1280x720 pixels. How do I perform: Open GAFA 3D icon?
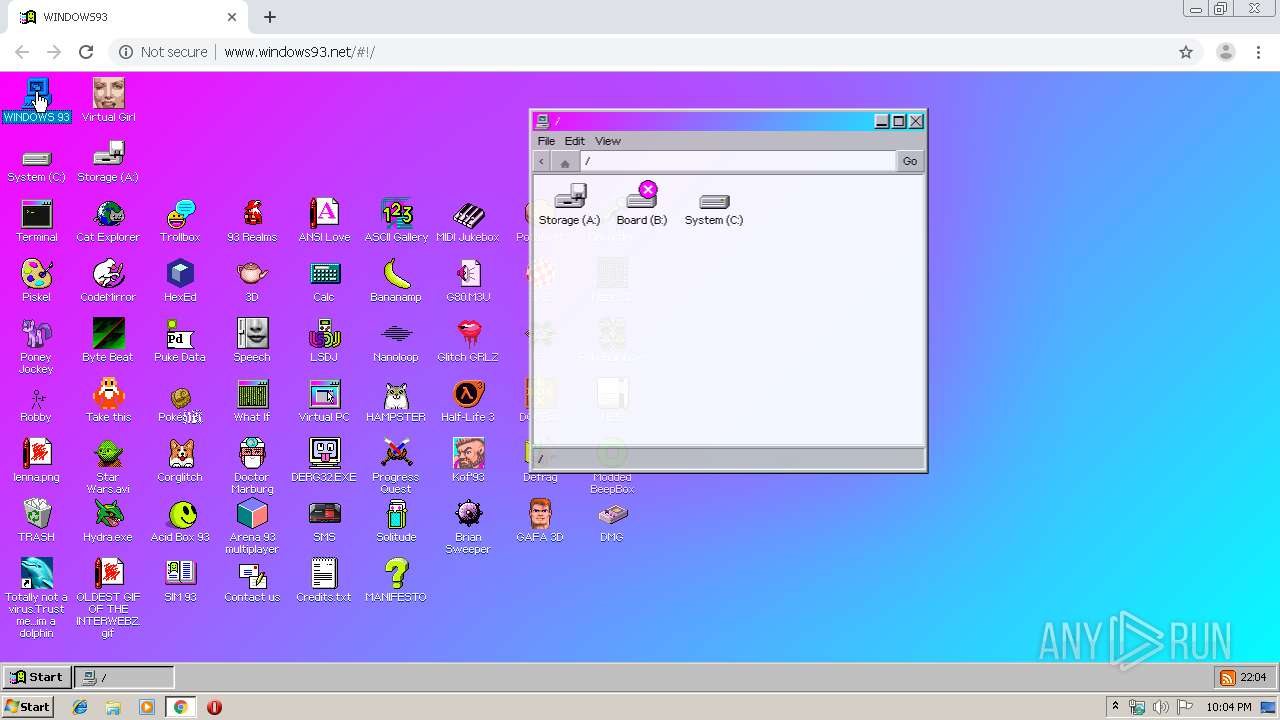point(540,521)
